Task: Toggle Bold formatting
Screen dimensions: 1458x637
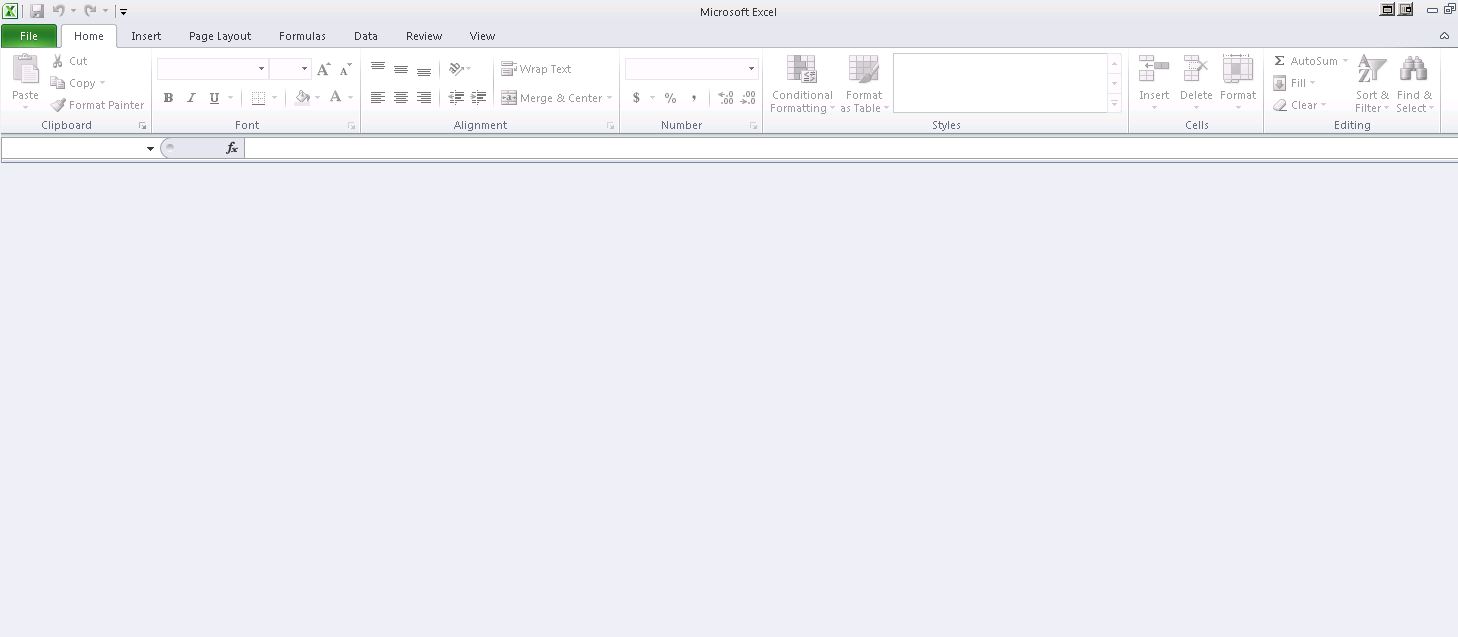Action: (x=168, y=98)
